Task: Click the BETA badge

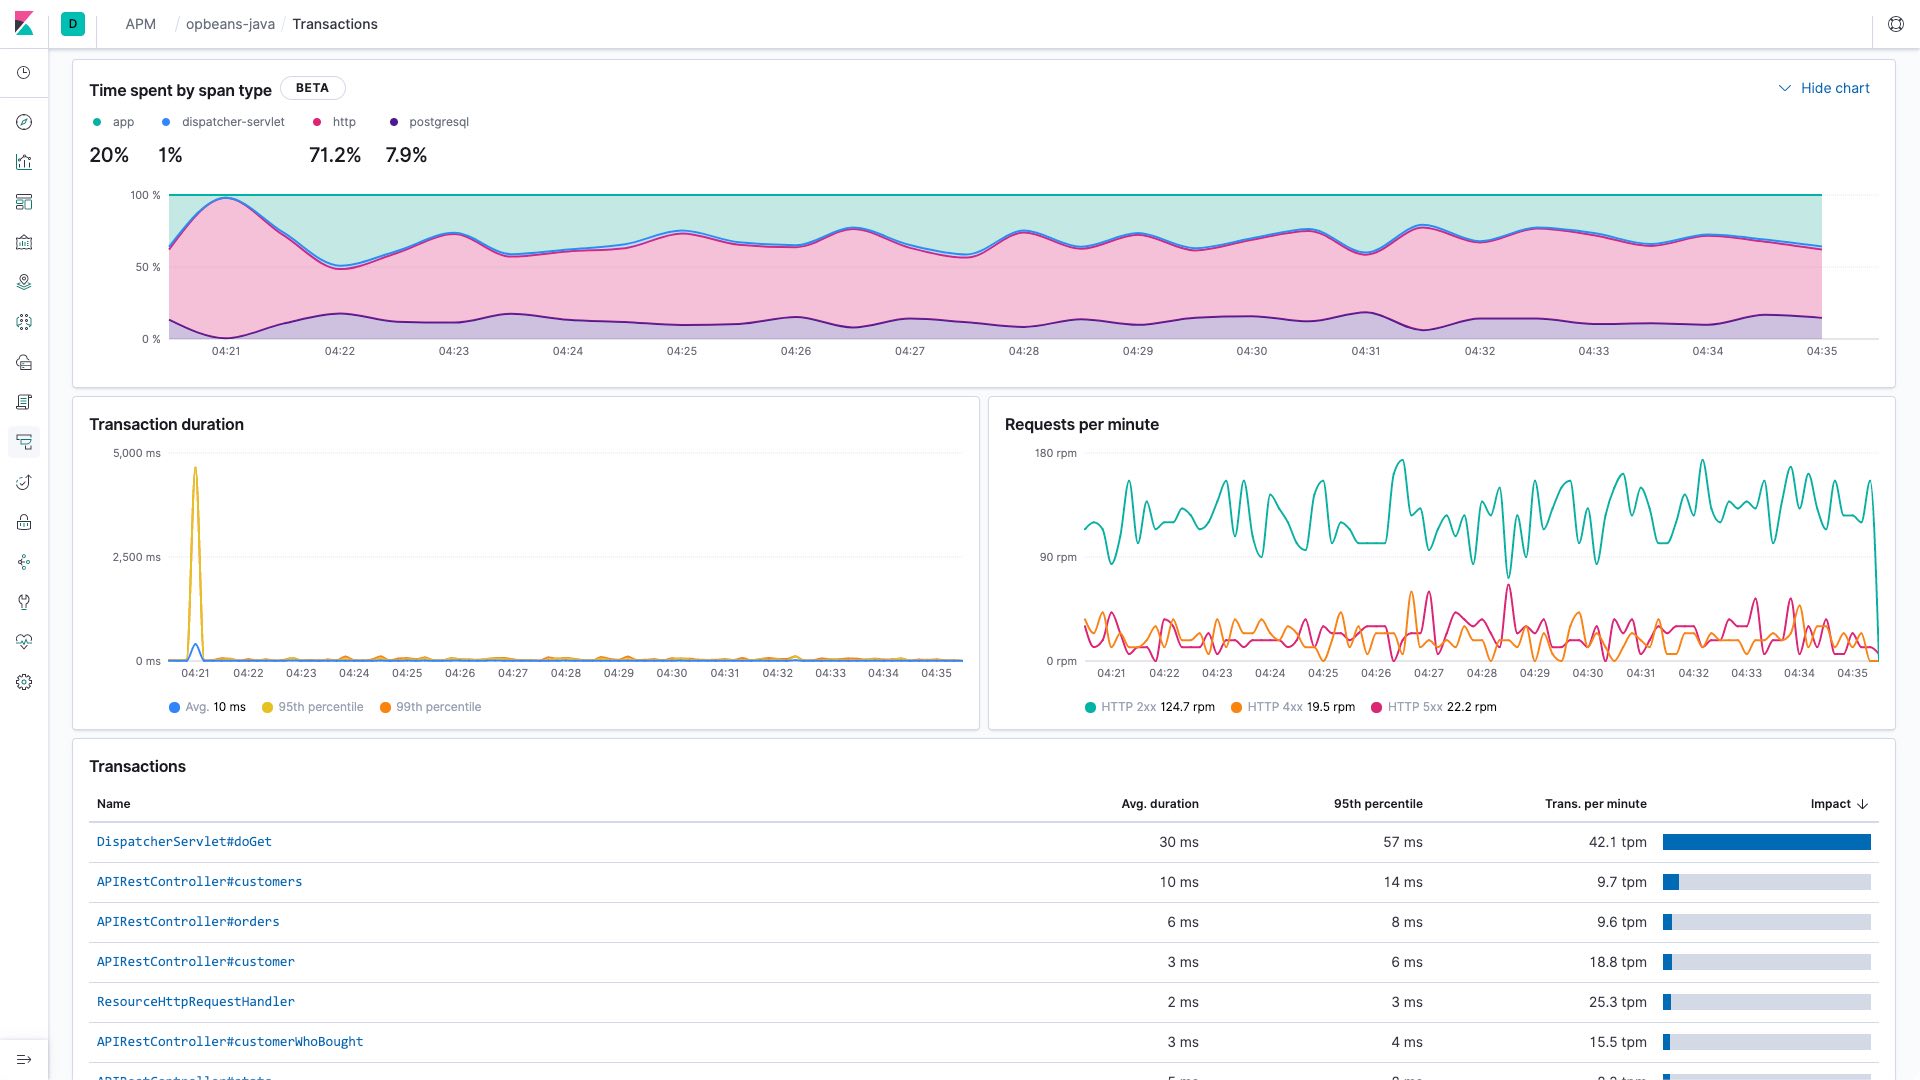Action: 312,88
